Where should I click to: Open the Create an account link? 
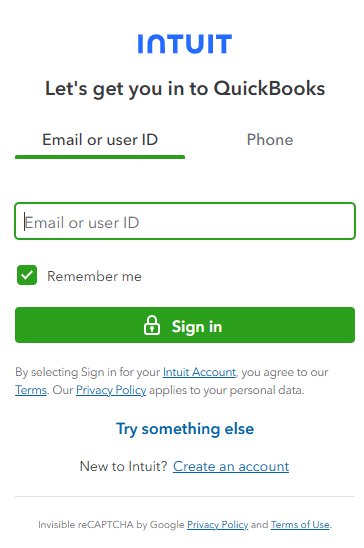[x=231, y=466]
